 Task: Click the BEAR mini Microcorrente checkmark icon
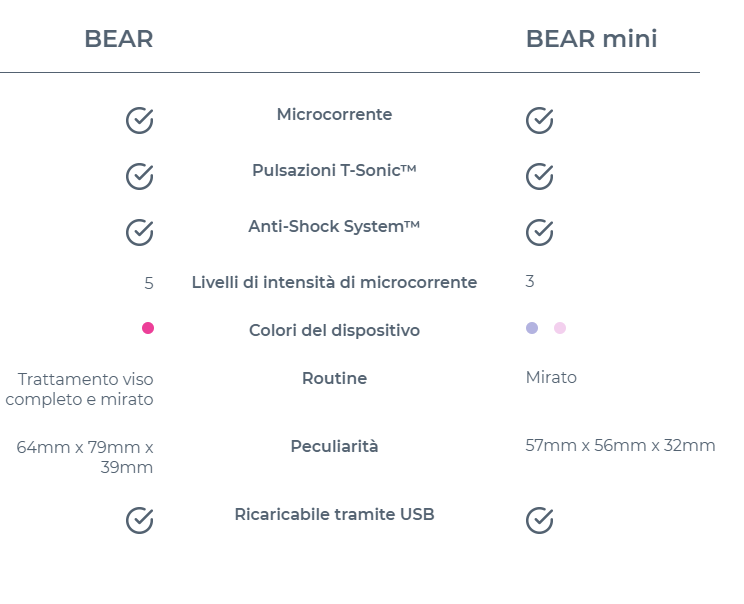point(539,121)
